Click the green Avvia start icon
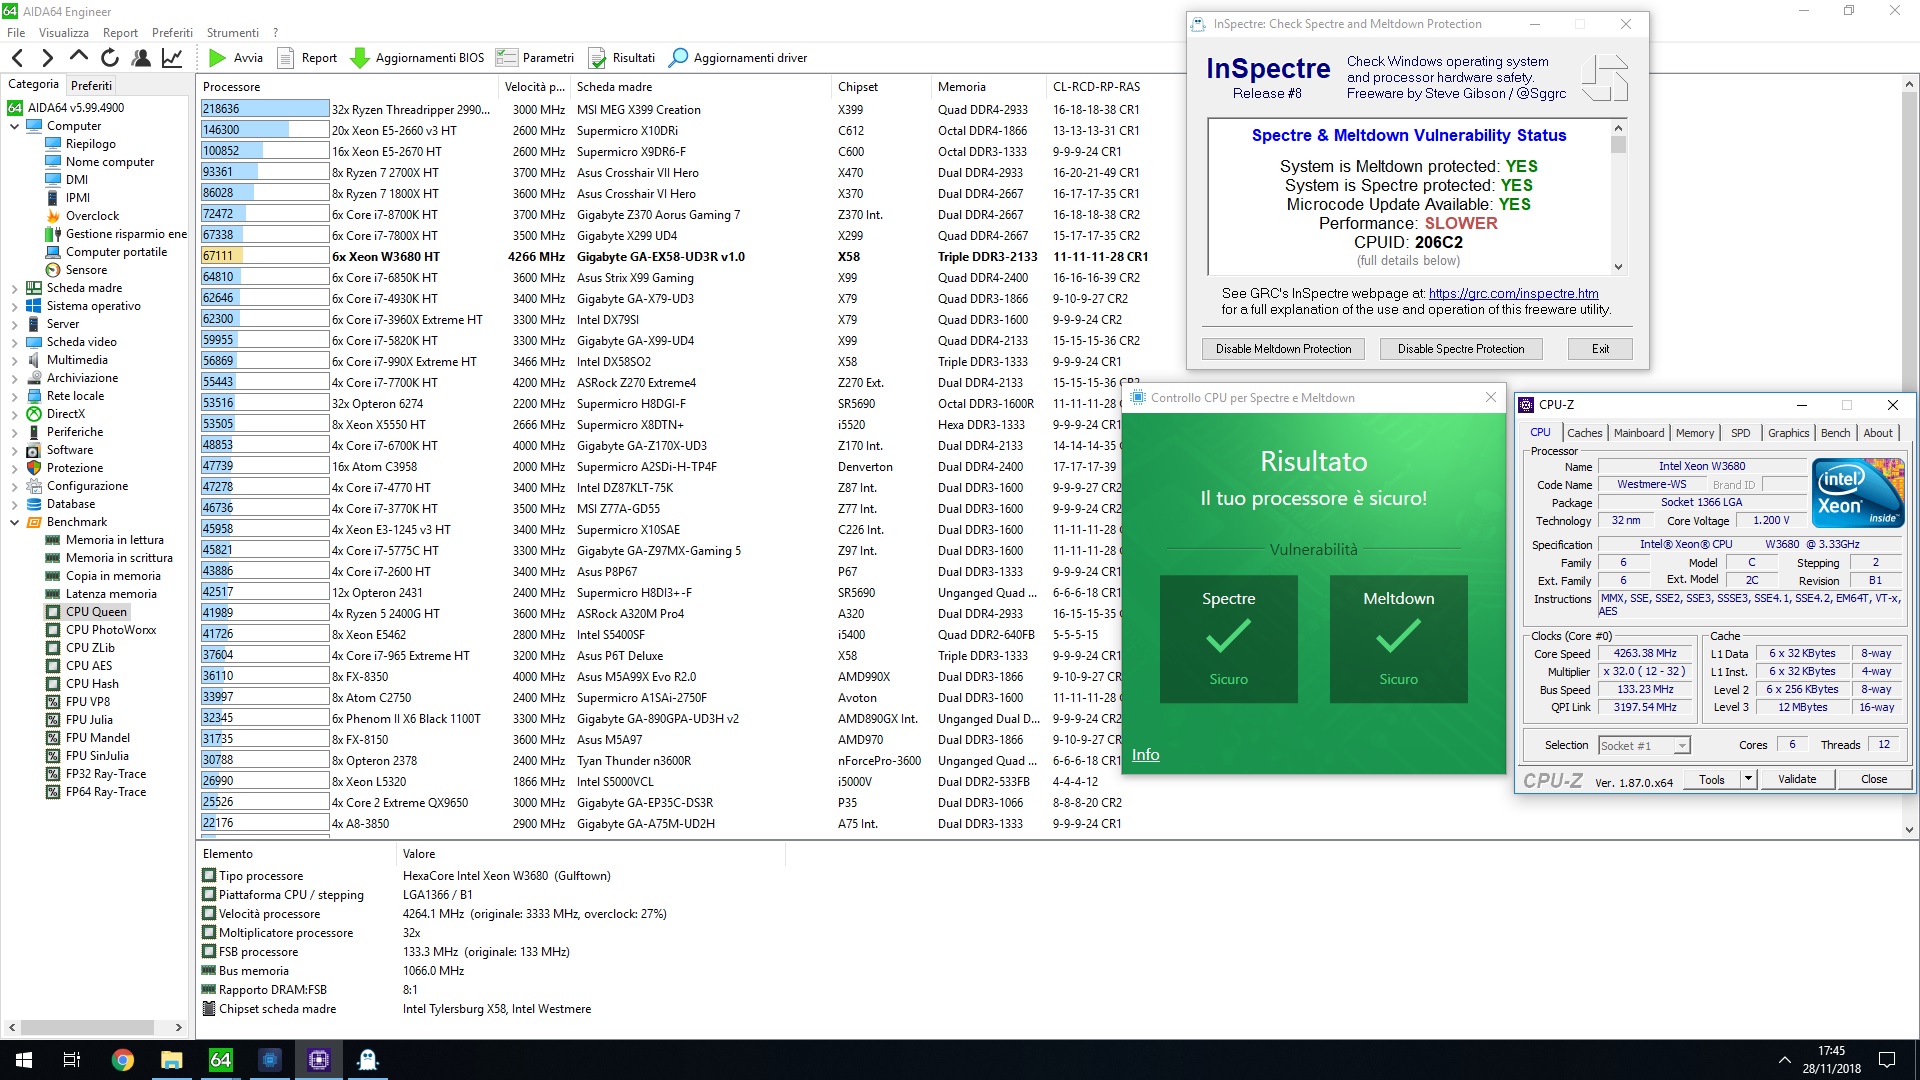 (x=217, y=58)
